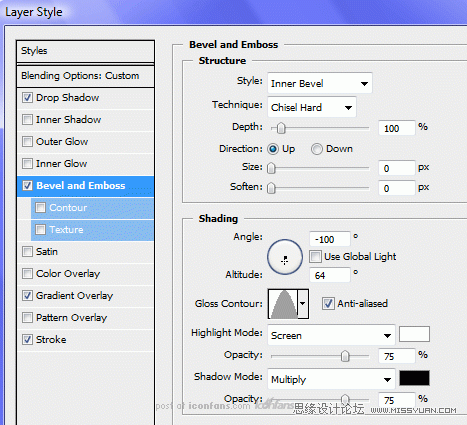Image resolution: width=467 pixels, height=425 pixels.
Task: Click the Depth value input field
Action: tap(397, 128)
